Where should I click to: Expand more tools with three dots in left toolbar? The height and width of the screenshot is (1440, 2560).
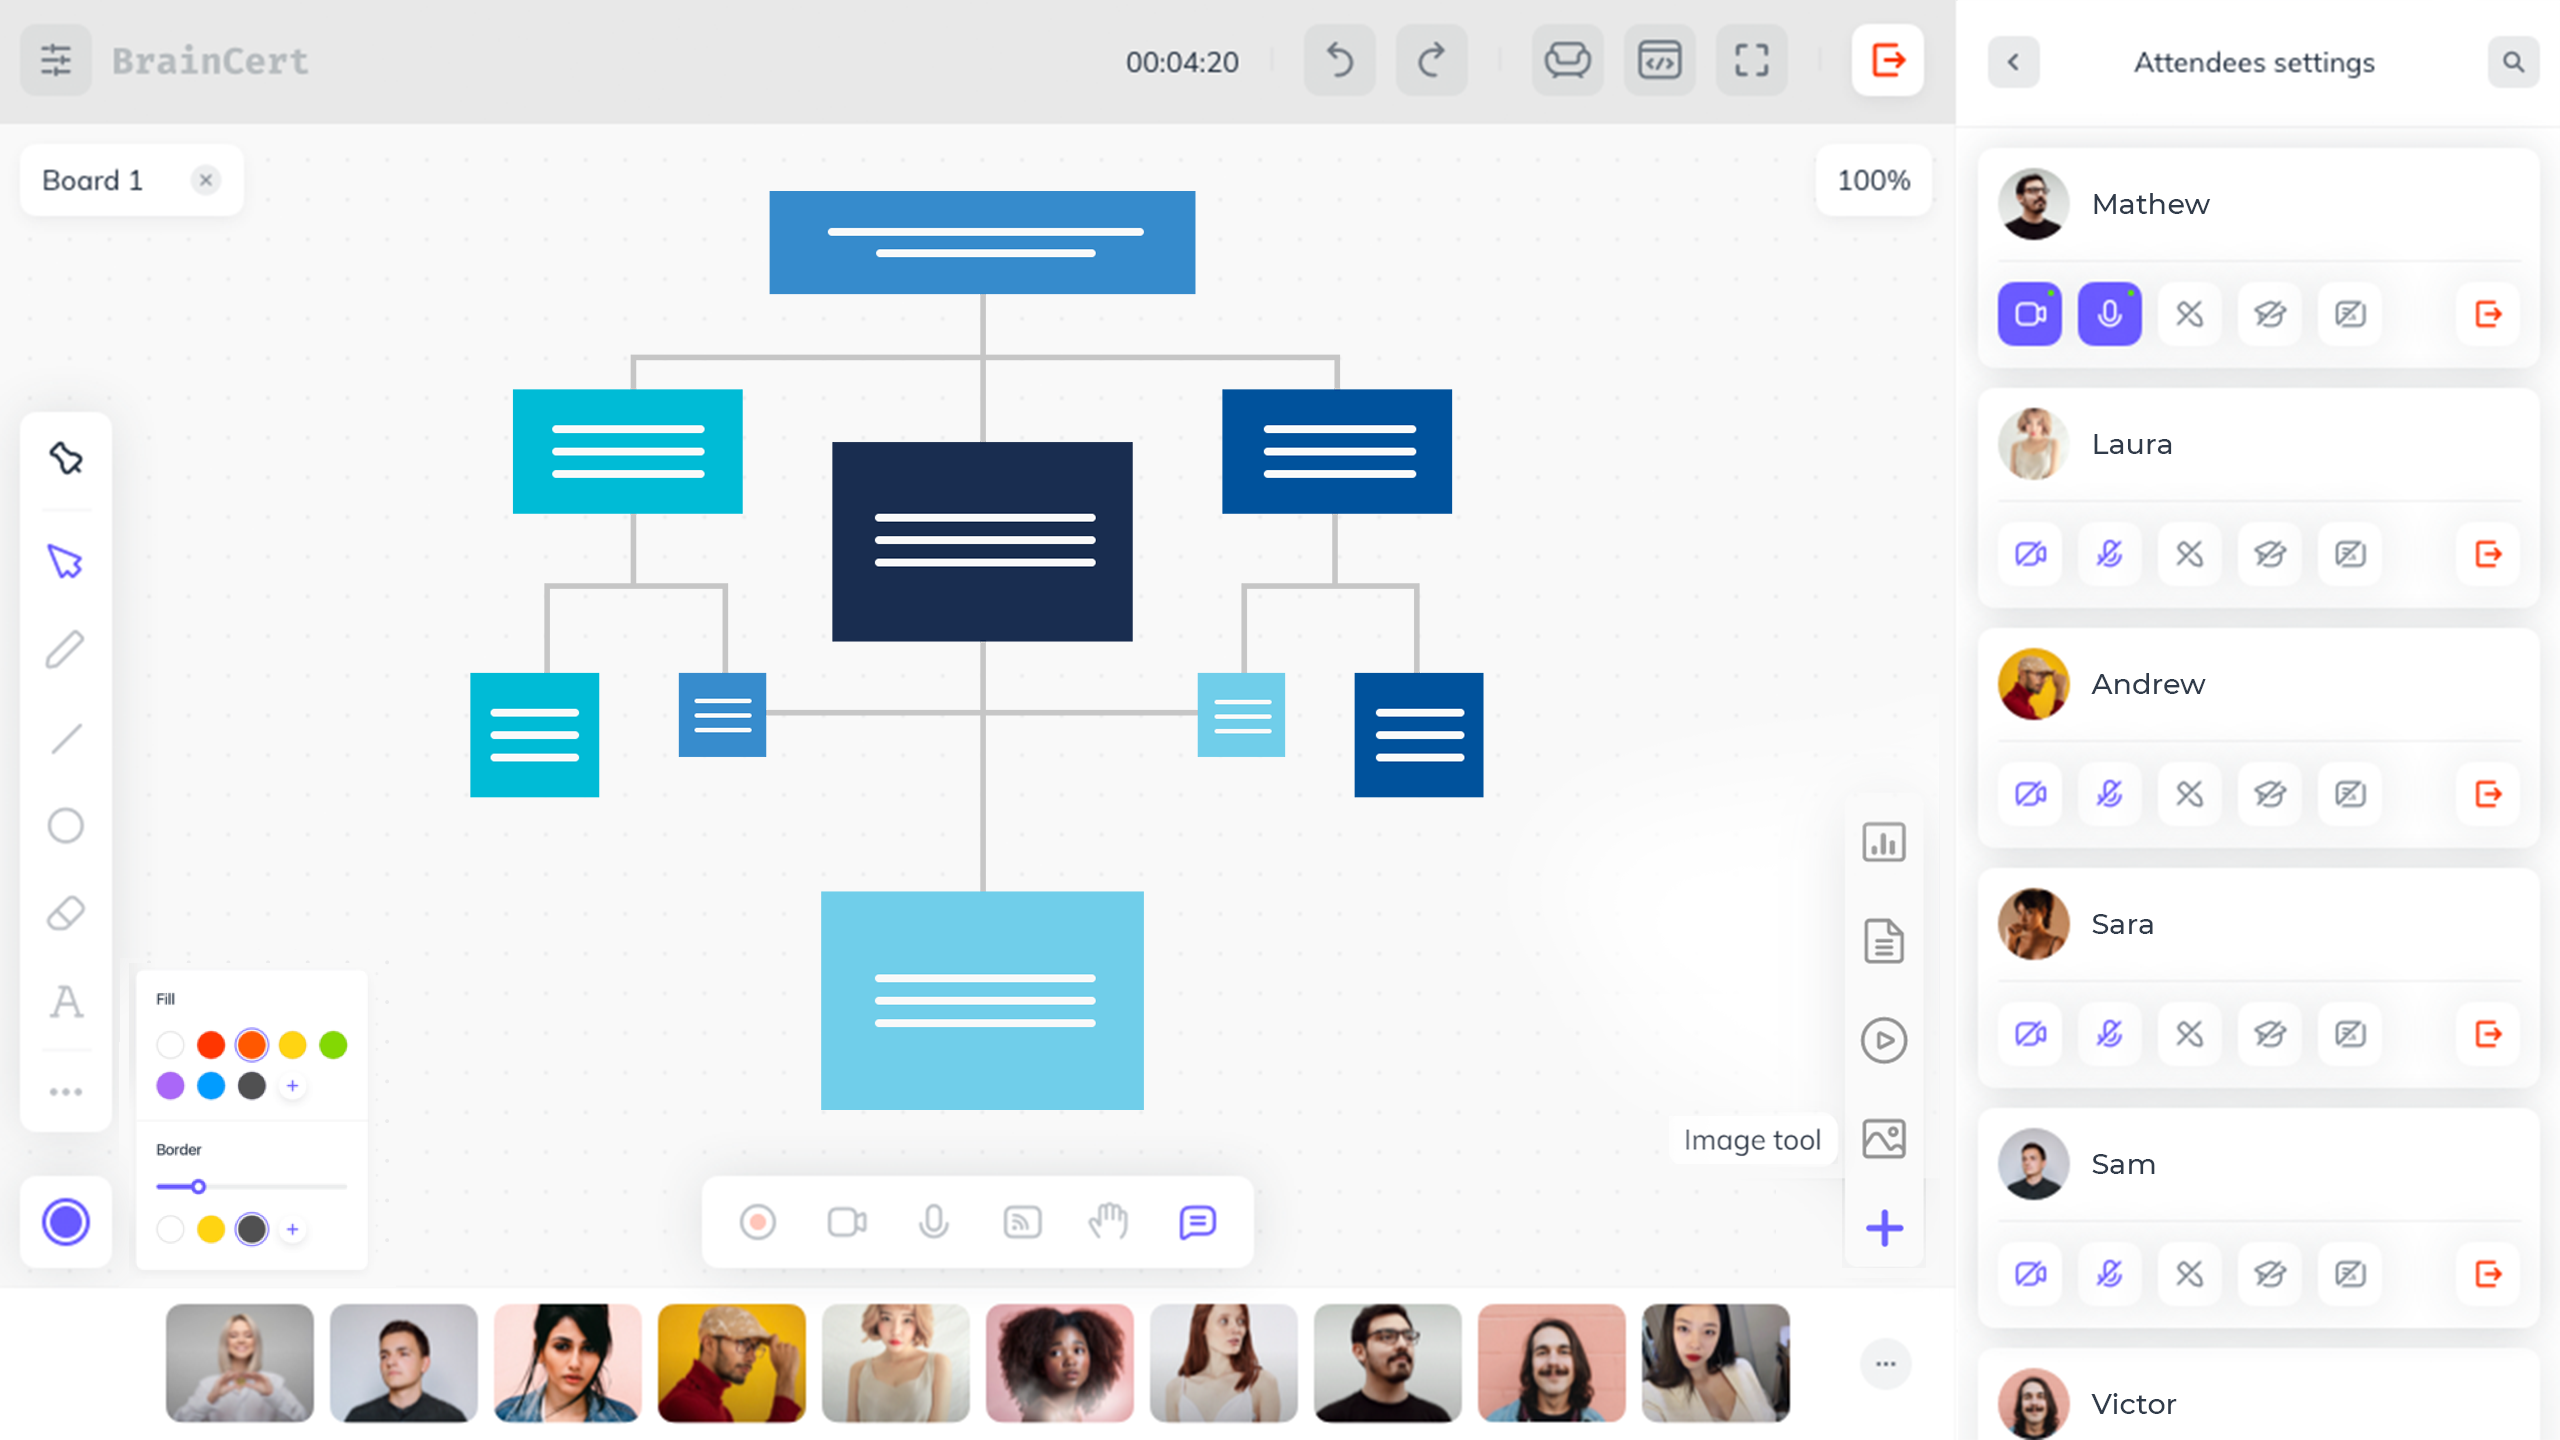click(66, 1092)
